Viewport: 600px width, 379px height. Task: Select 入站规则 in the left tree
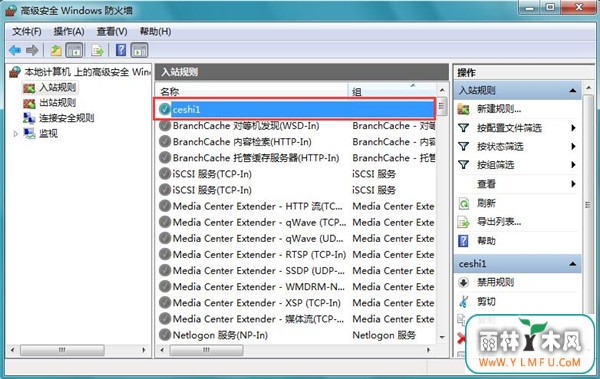[57, 87]
